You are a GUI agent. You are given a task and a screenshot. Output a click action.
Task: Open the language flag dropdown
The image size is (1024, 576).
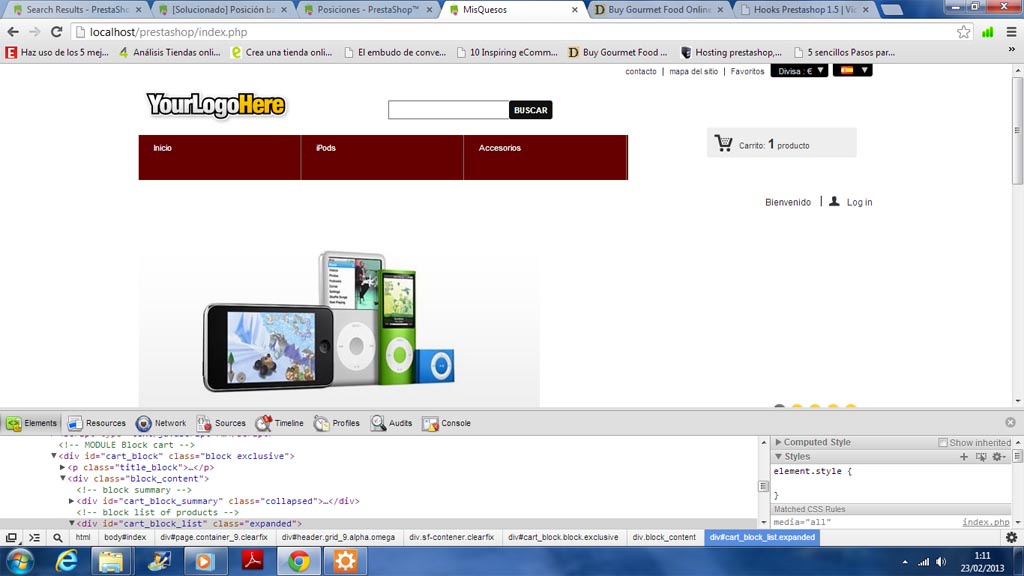852,71
